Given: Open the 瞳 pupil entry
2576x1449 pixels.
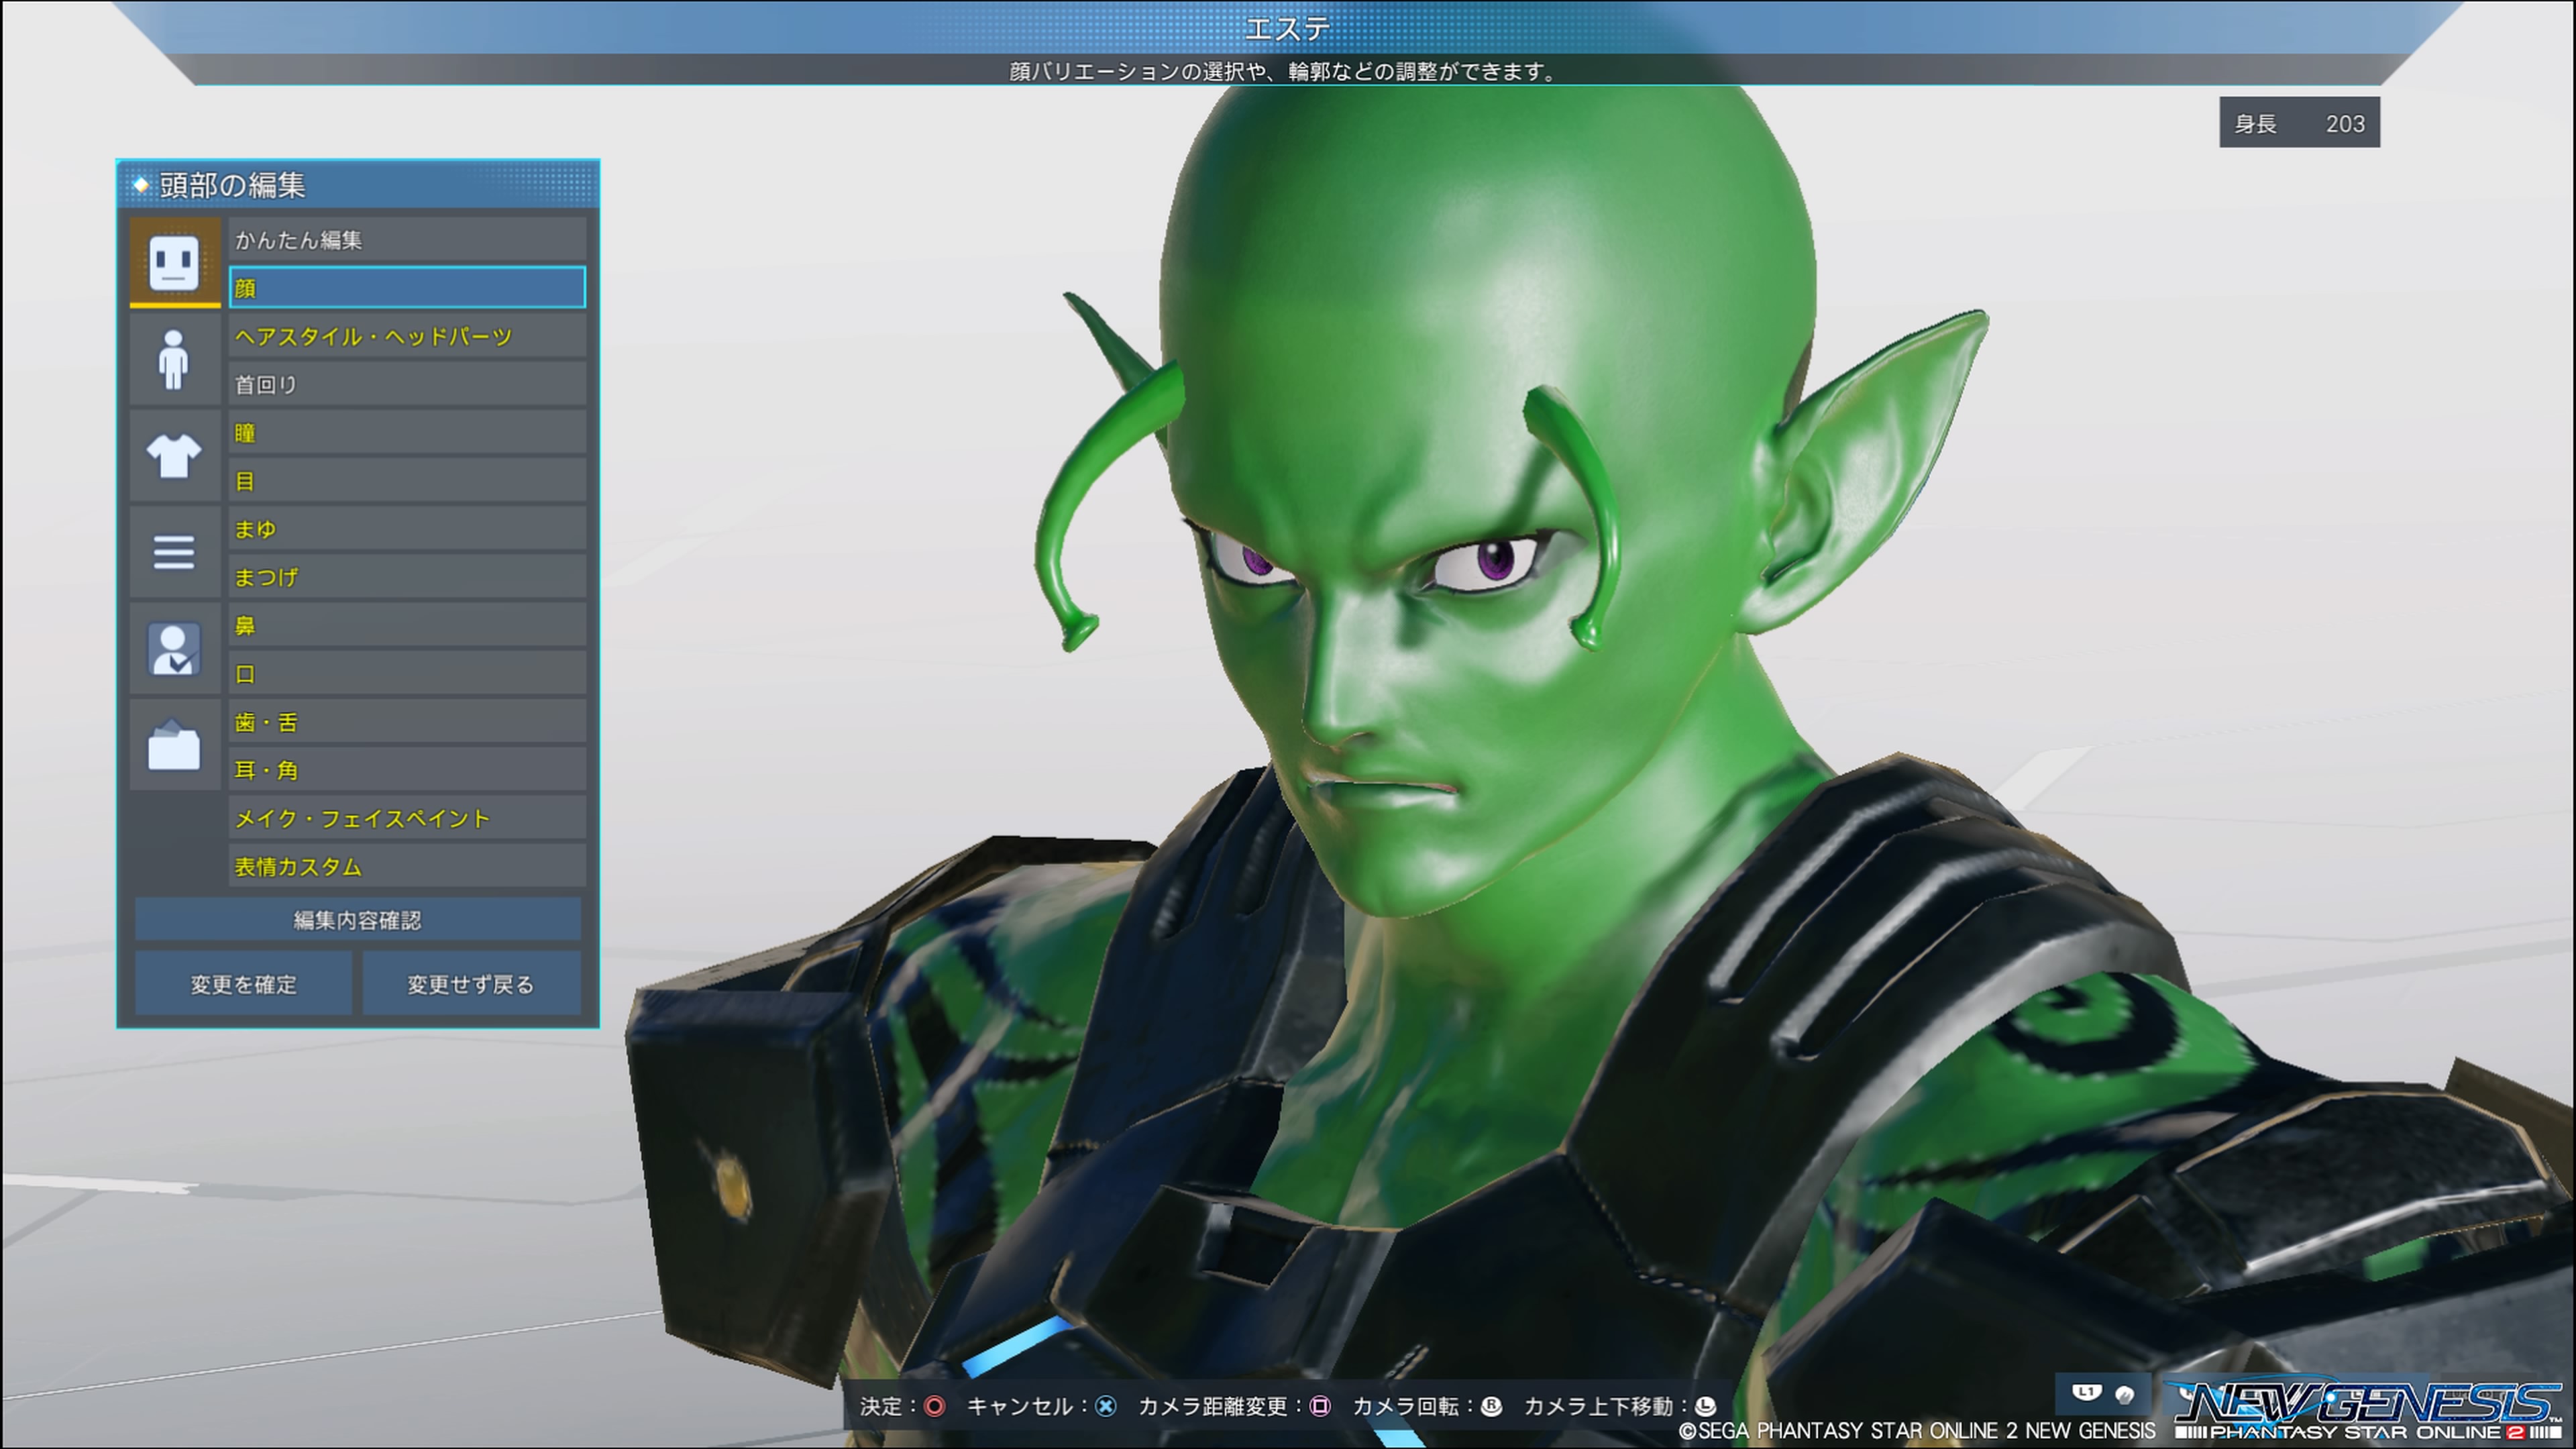Looking at the screenshot, I should 407,432.
